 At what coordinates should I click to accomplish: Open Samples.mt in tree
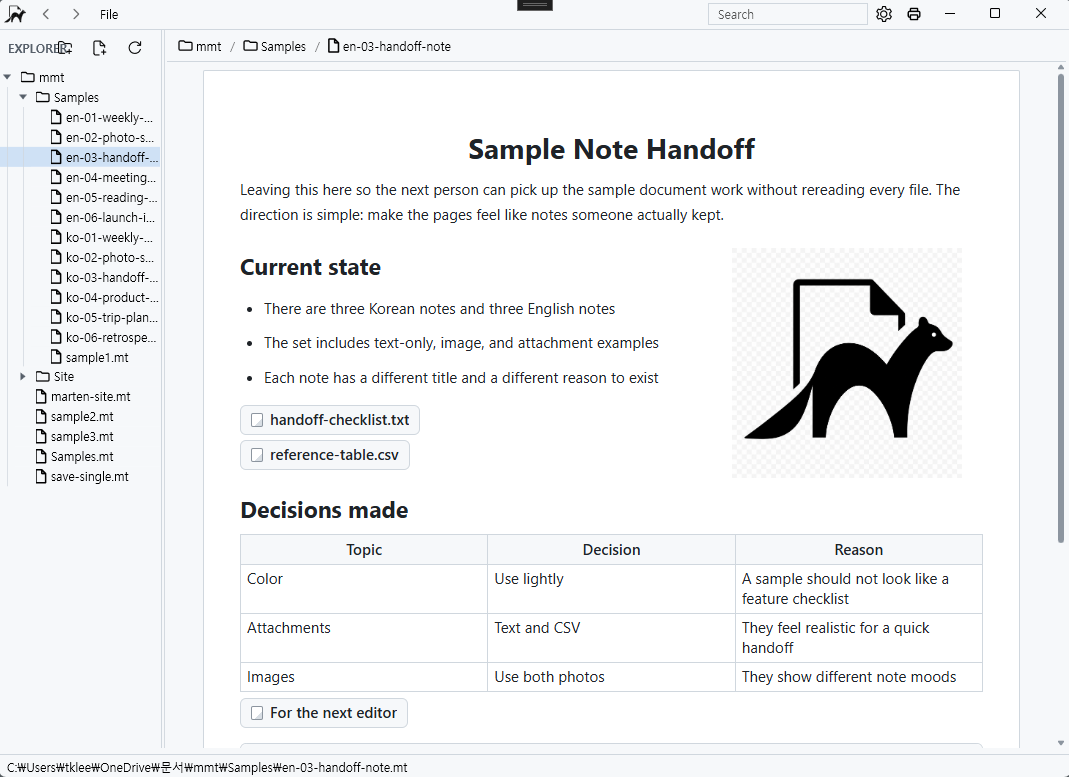(x=75, y=456)
